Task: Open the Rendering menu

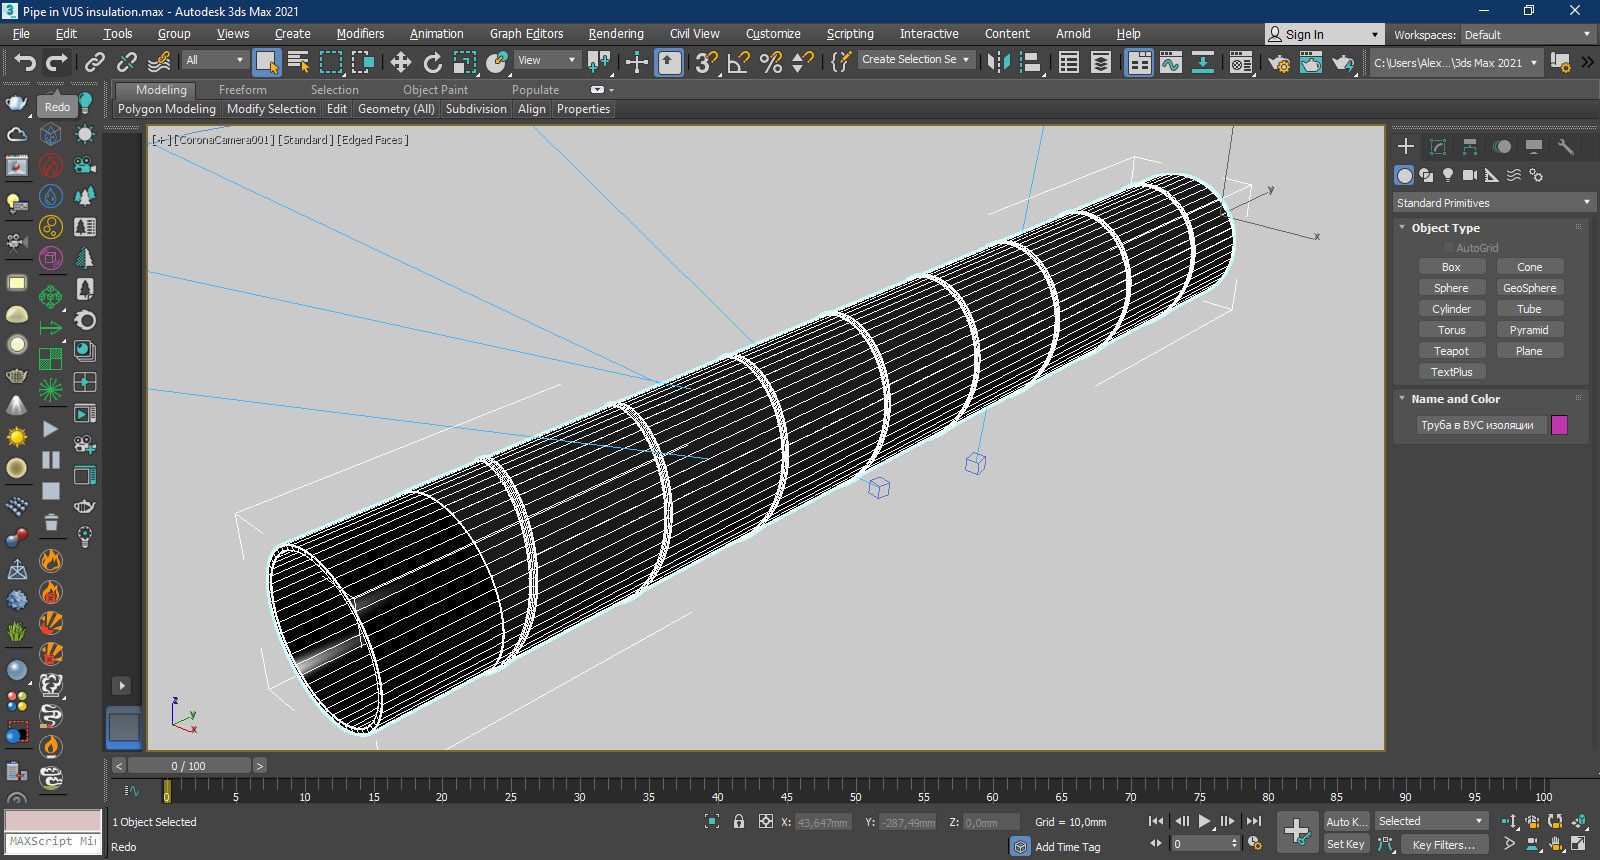Action: [616, 34]
